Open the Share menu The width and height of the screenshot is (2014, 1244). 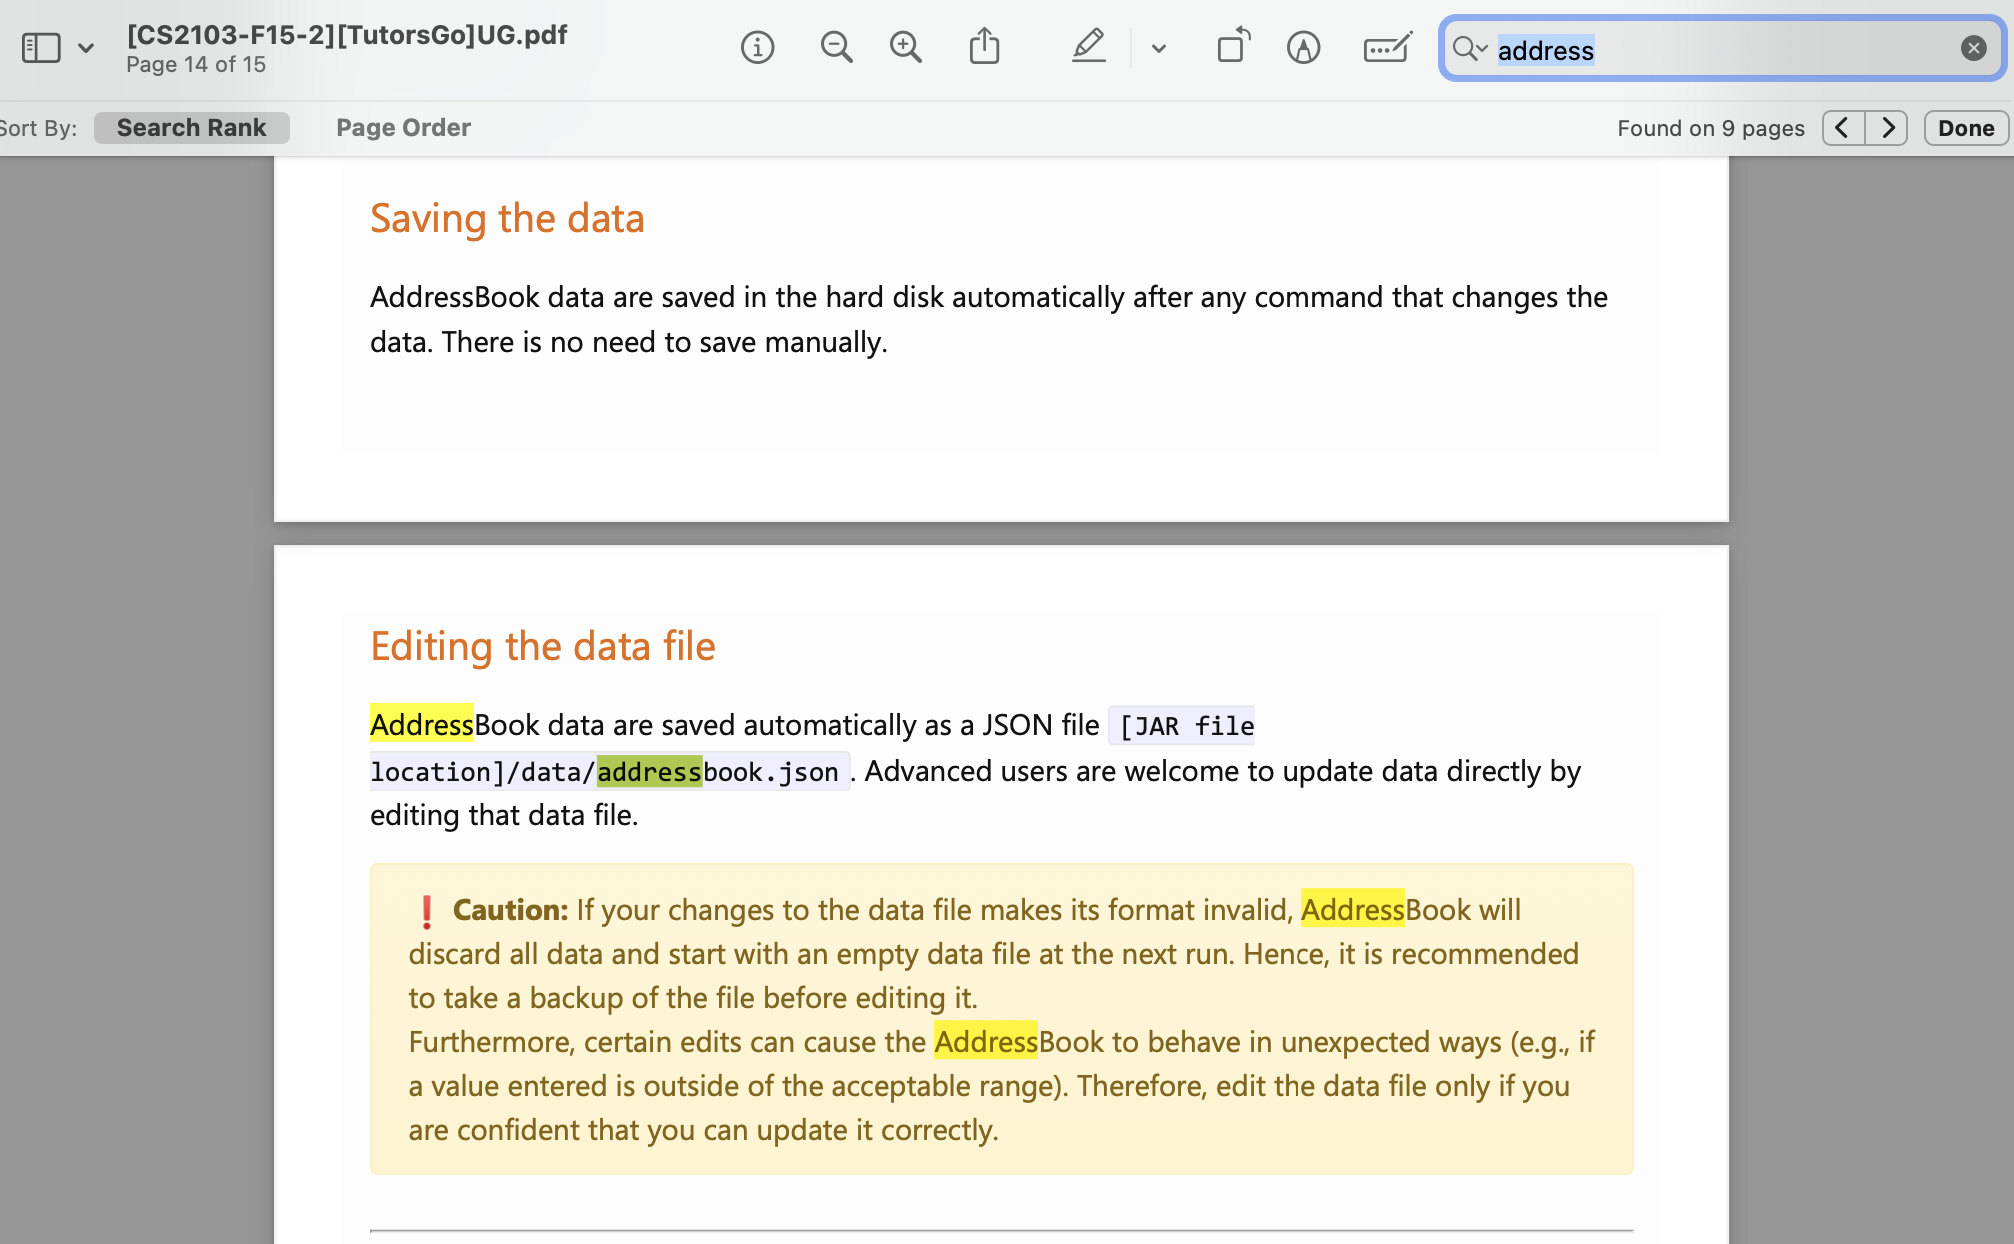point(984,47)
